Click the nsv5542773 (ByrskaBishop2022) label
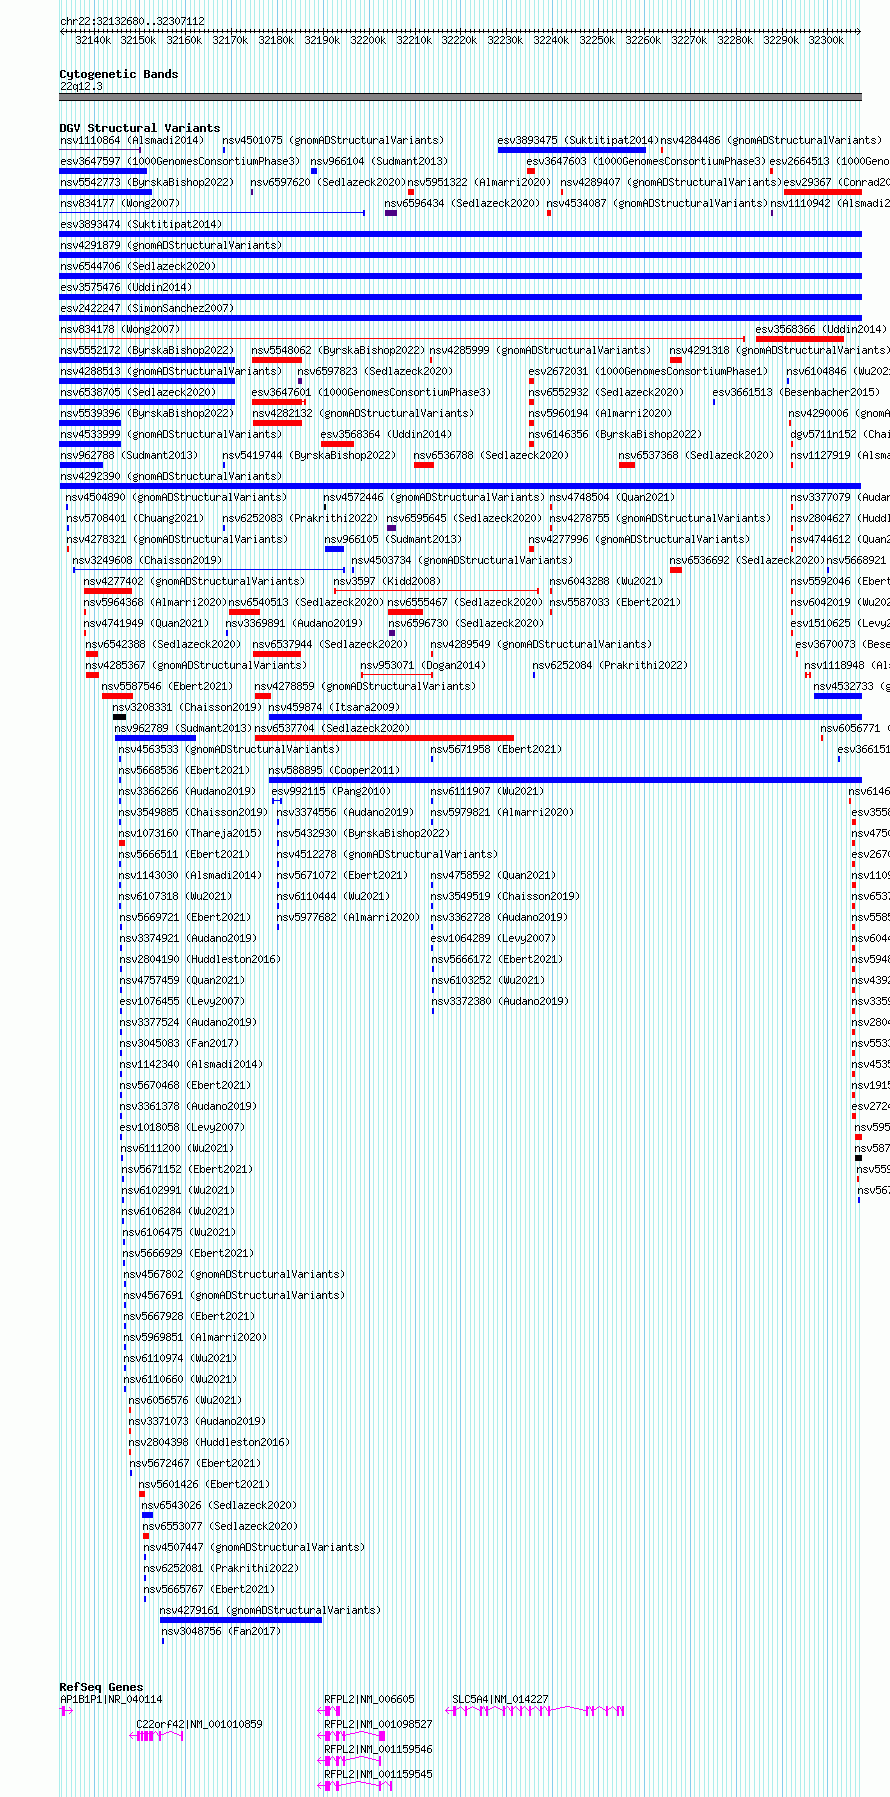 tap(147, 183)
